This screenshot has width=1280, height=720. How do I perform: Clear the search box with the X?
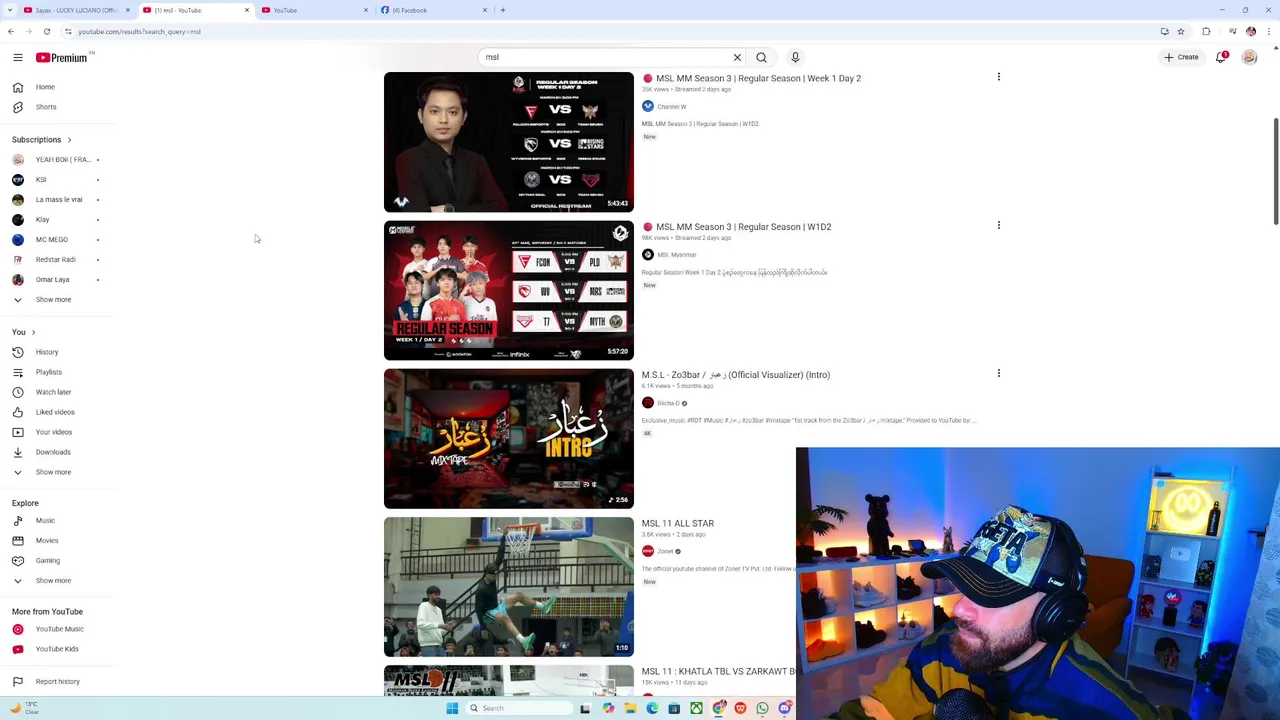pos(737,57)
